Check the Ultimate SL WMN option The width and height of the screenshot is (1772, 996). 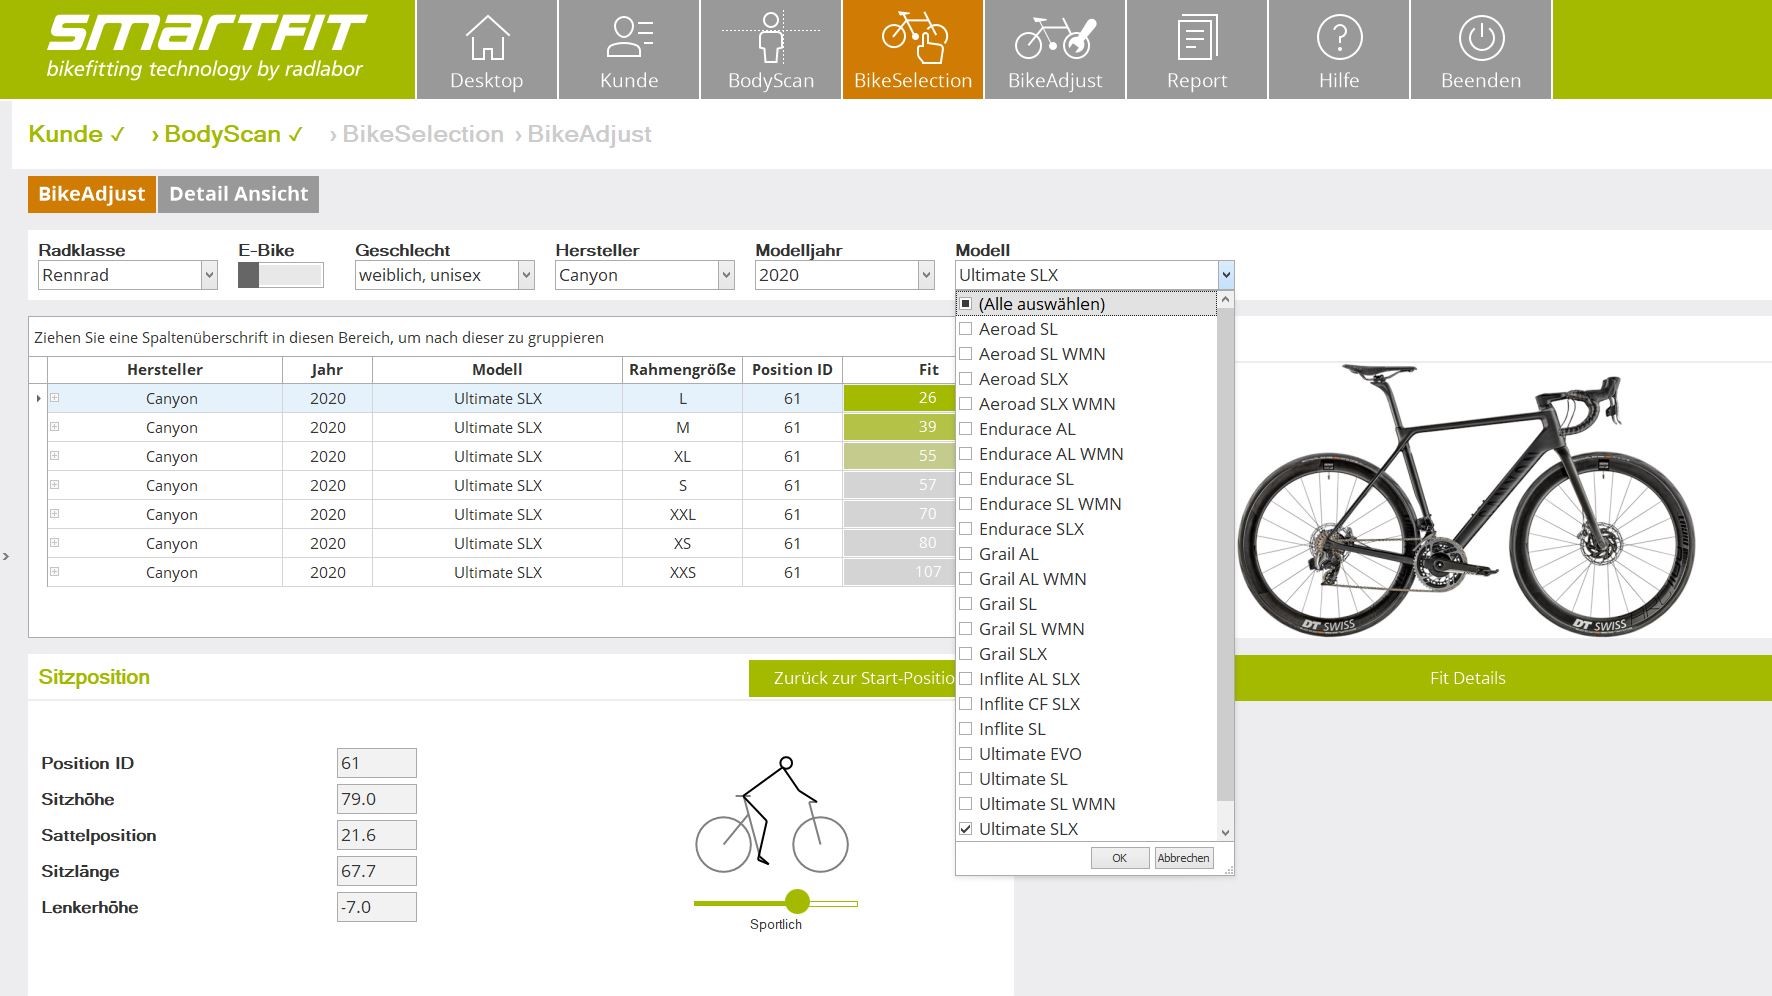[x=966, y=804]
